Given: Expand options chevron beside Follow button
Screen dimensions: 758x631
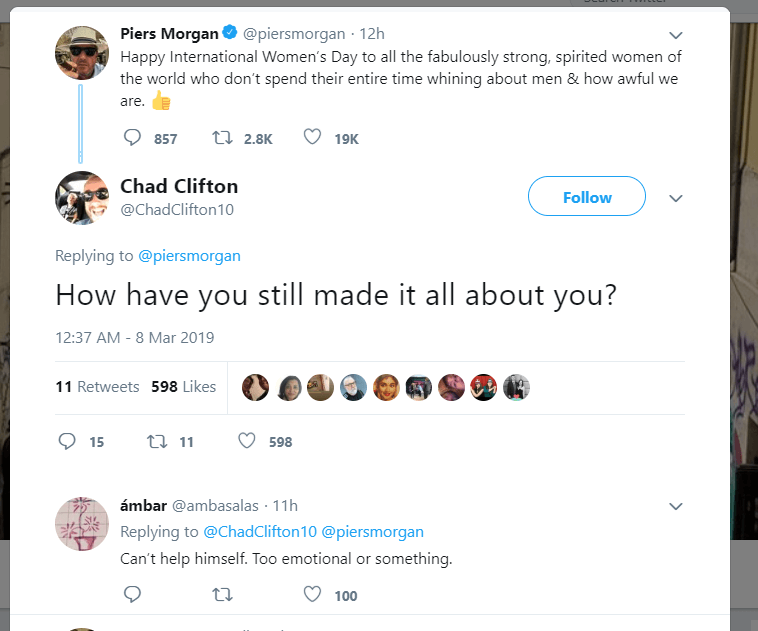Looking at the screenshot, I should [x=676, y=197].
